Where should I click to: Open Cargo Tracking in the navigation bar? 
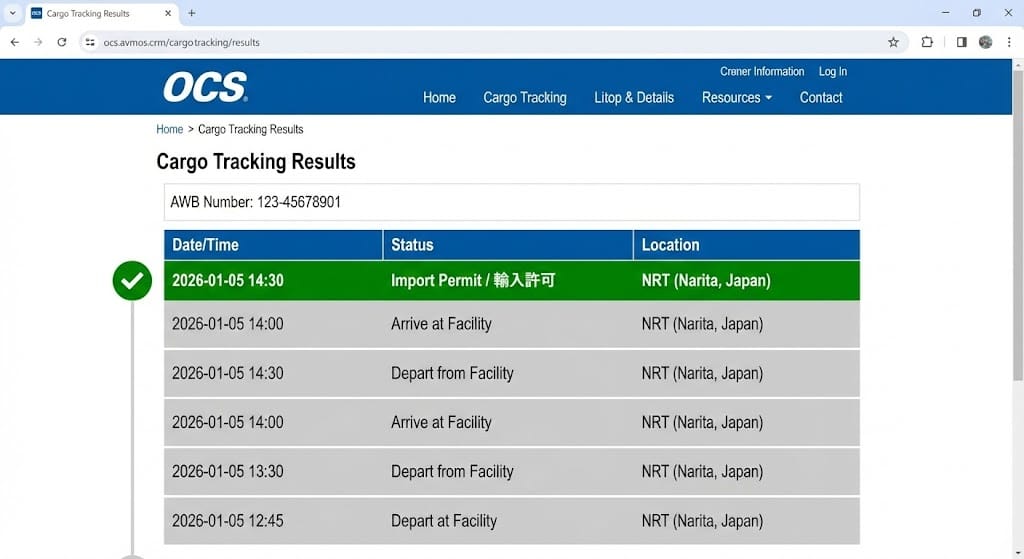pos(525,98)
